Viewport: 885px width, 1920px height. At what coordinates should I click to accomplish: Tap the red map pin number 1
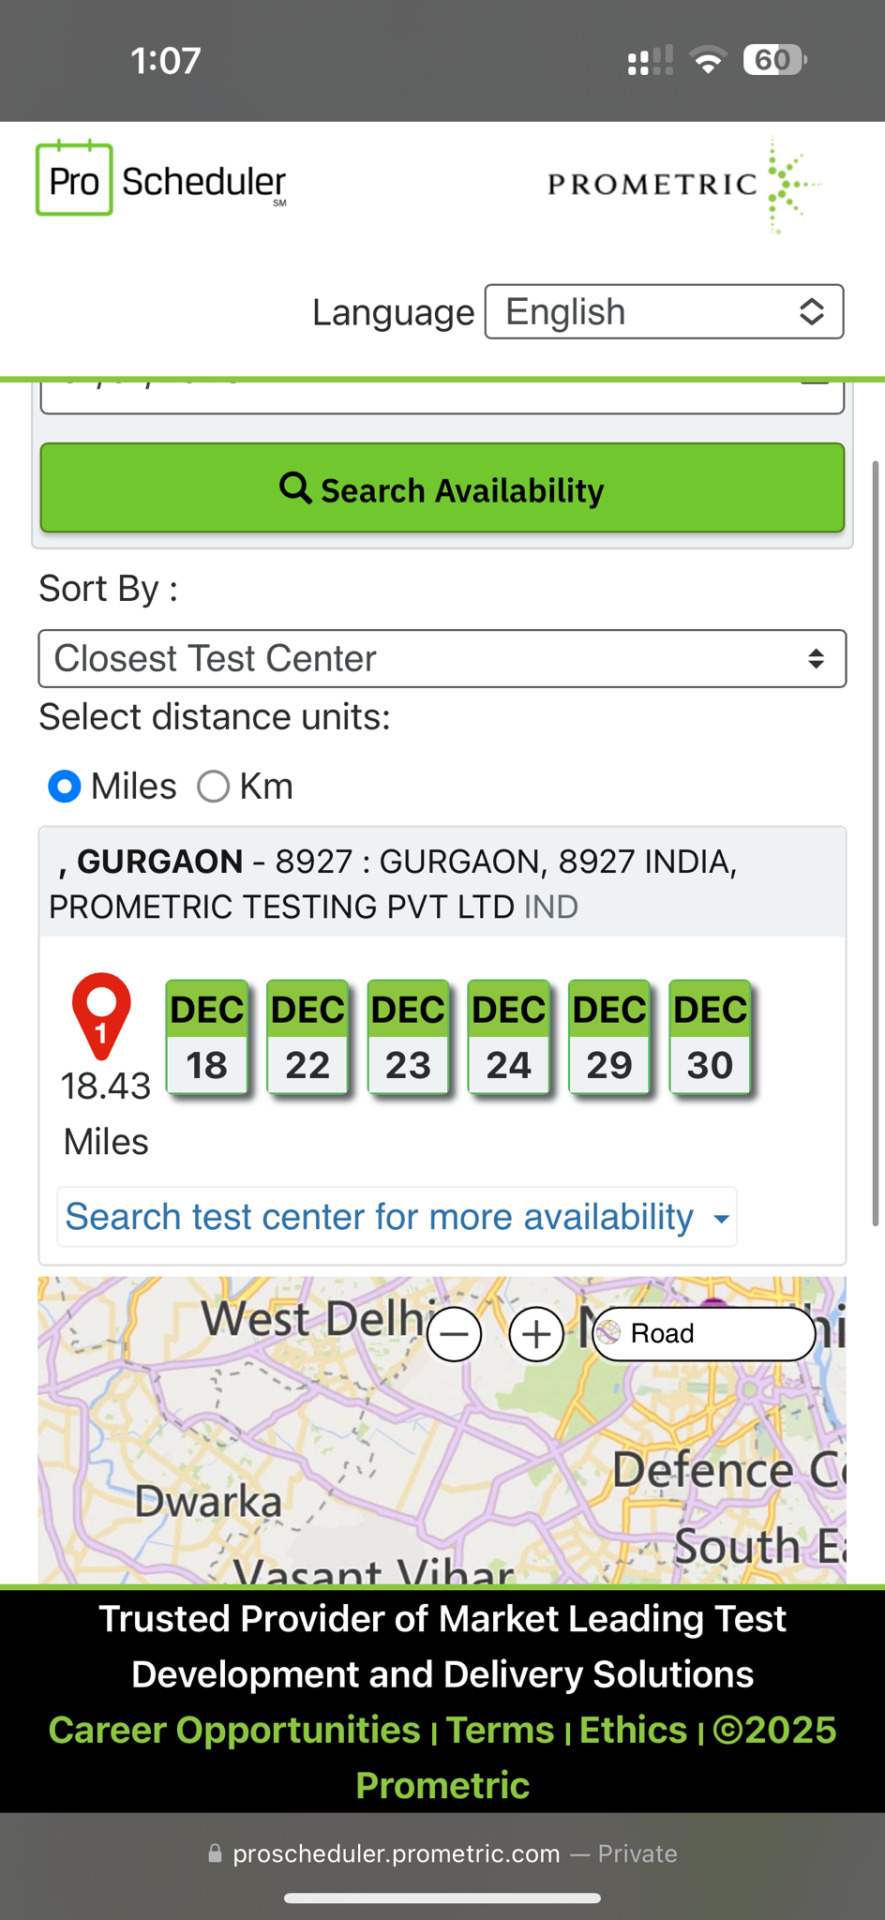101,1016
